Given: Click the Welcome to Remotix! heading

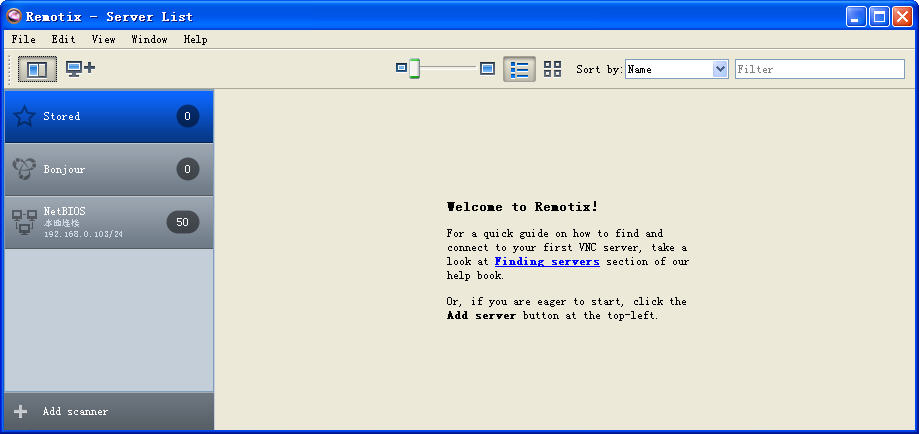Looking at the screenshot, I should tap(522, 206).
